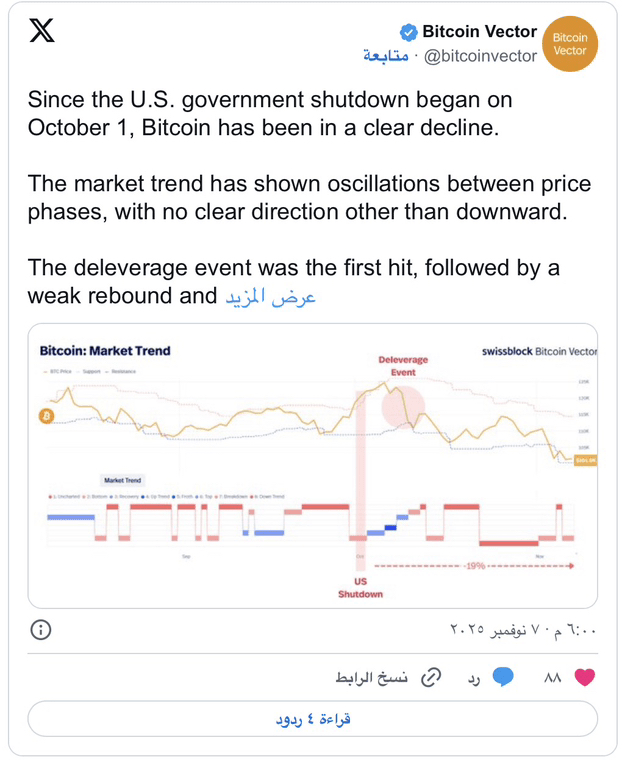Click the copy link chain icon

point(431,678)
